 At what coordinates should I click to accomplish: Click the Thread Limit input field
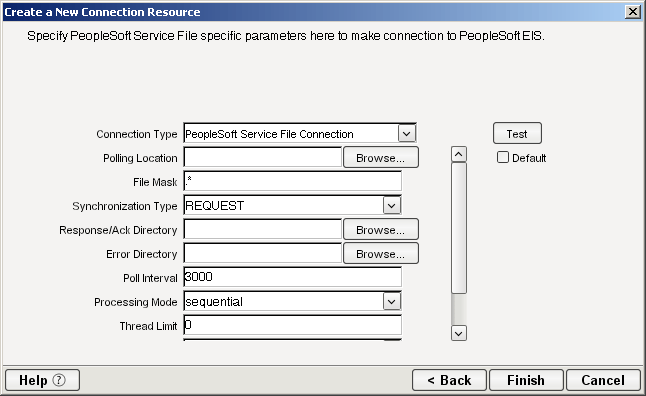[293, 326]
